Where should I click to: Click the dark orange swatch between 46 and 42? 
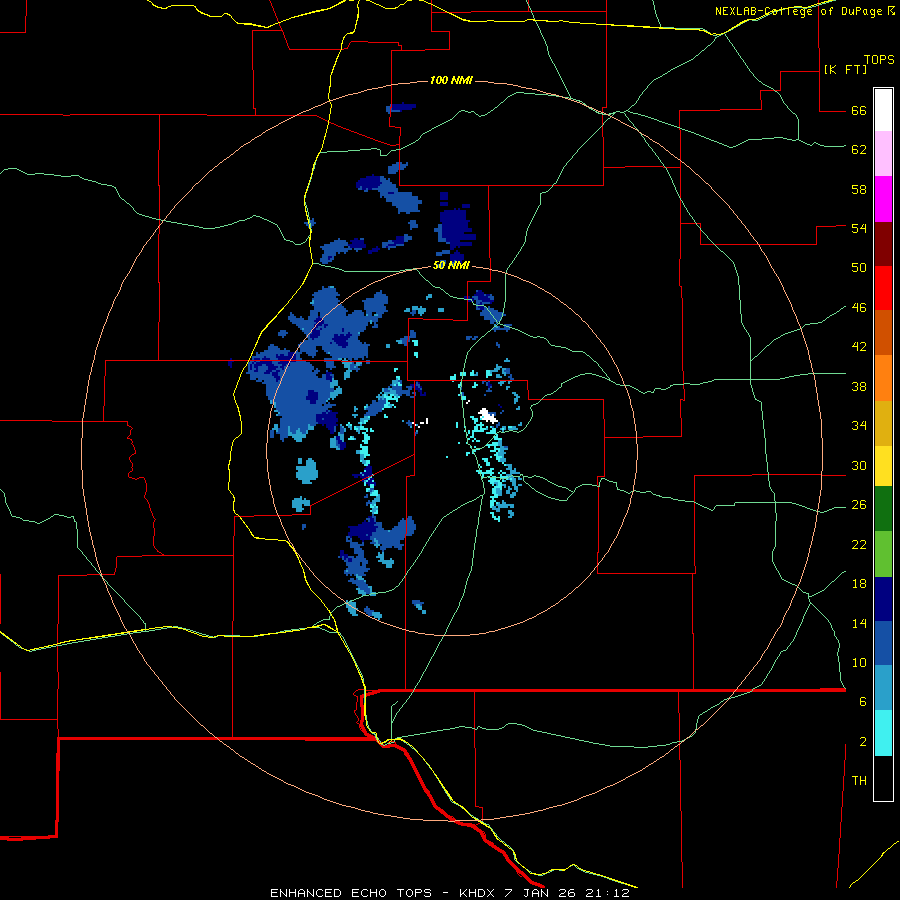click(883, 333)
